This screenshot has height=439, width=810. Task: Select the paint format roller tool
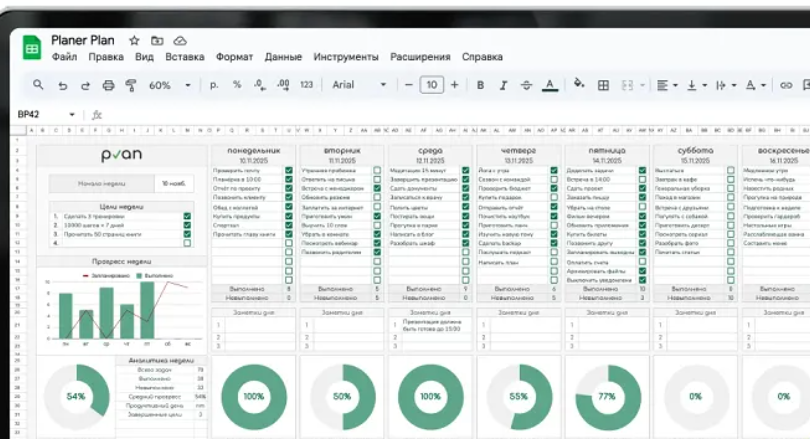[x=130, y=85]
